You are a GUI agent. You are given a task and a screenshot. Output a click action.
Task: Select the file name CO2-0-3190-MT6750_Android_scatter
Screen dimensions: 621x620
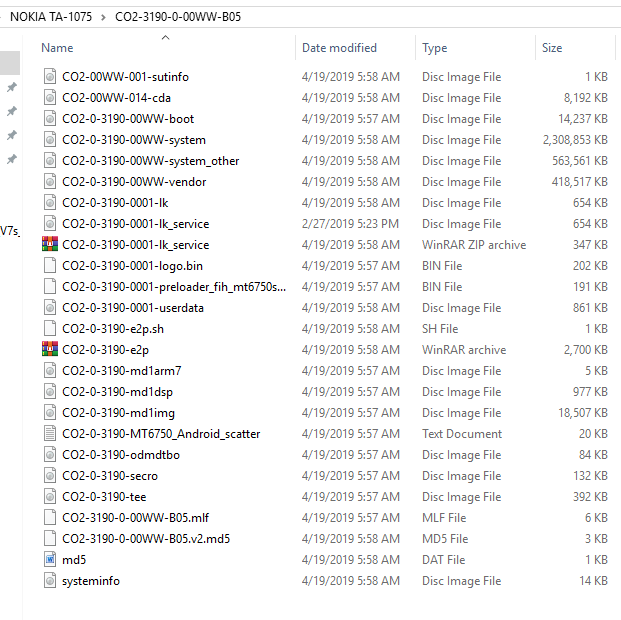[x=161, y=434]
